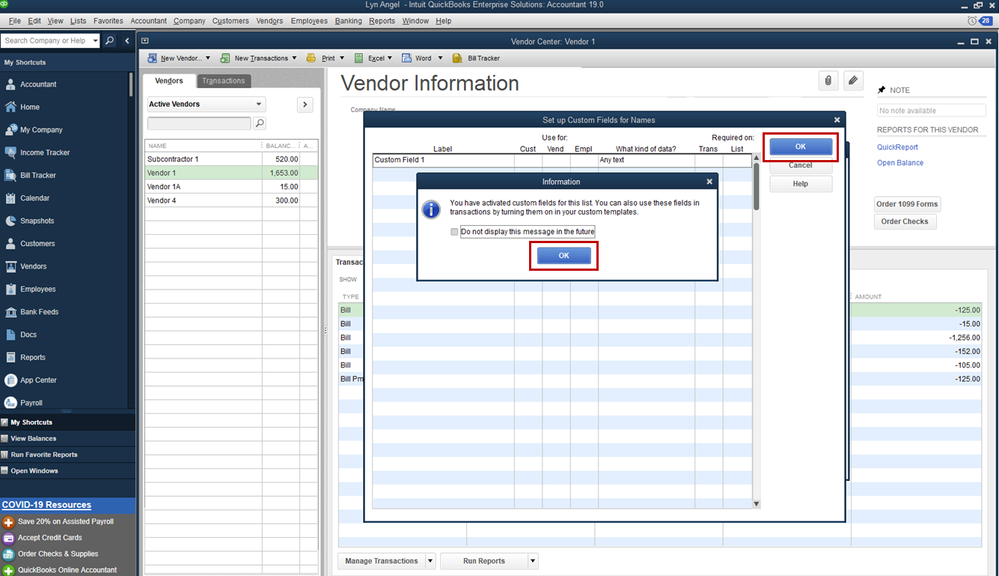Click the vendor list search magnifier
Image resolution: width=999 pixels, height=576 pixels.
pos(259,123)
